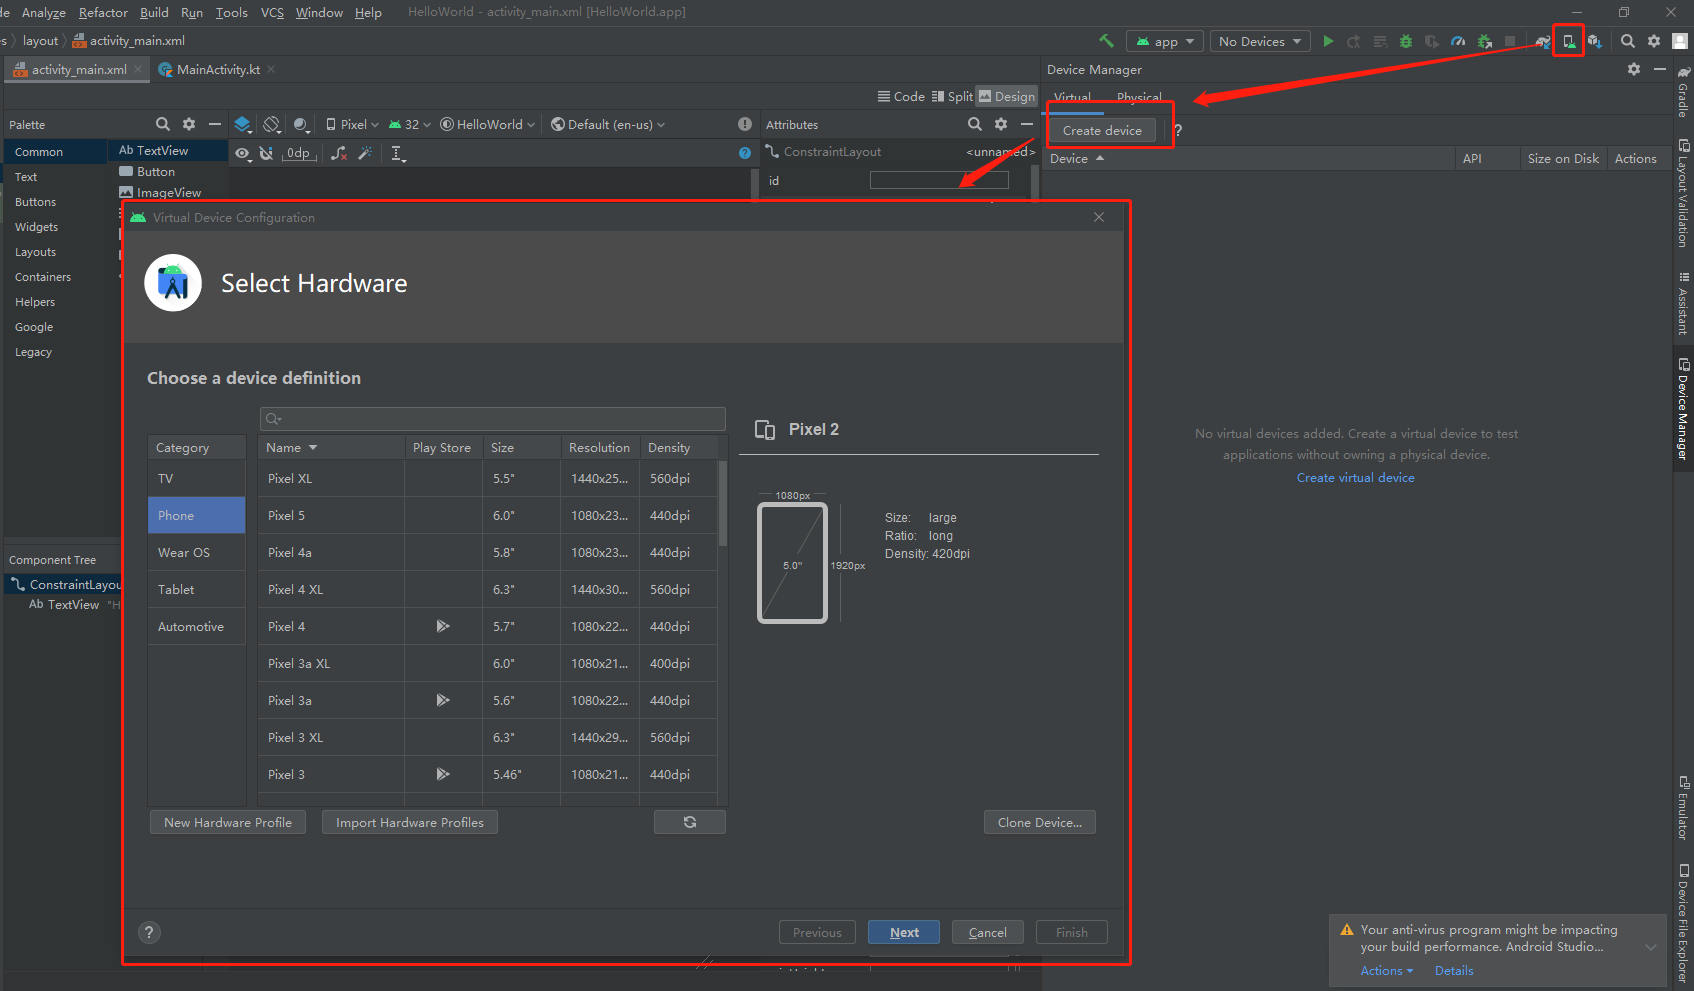This screenshot has width=1694, height=991.
Task: Switch editor to Design view
Action: 1007,96
